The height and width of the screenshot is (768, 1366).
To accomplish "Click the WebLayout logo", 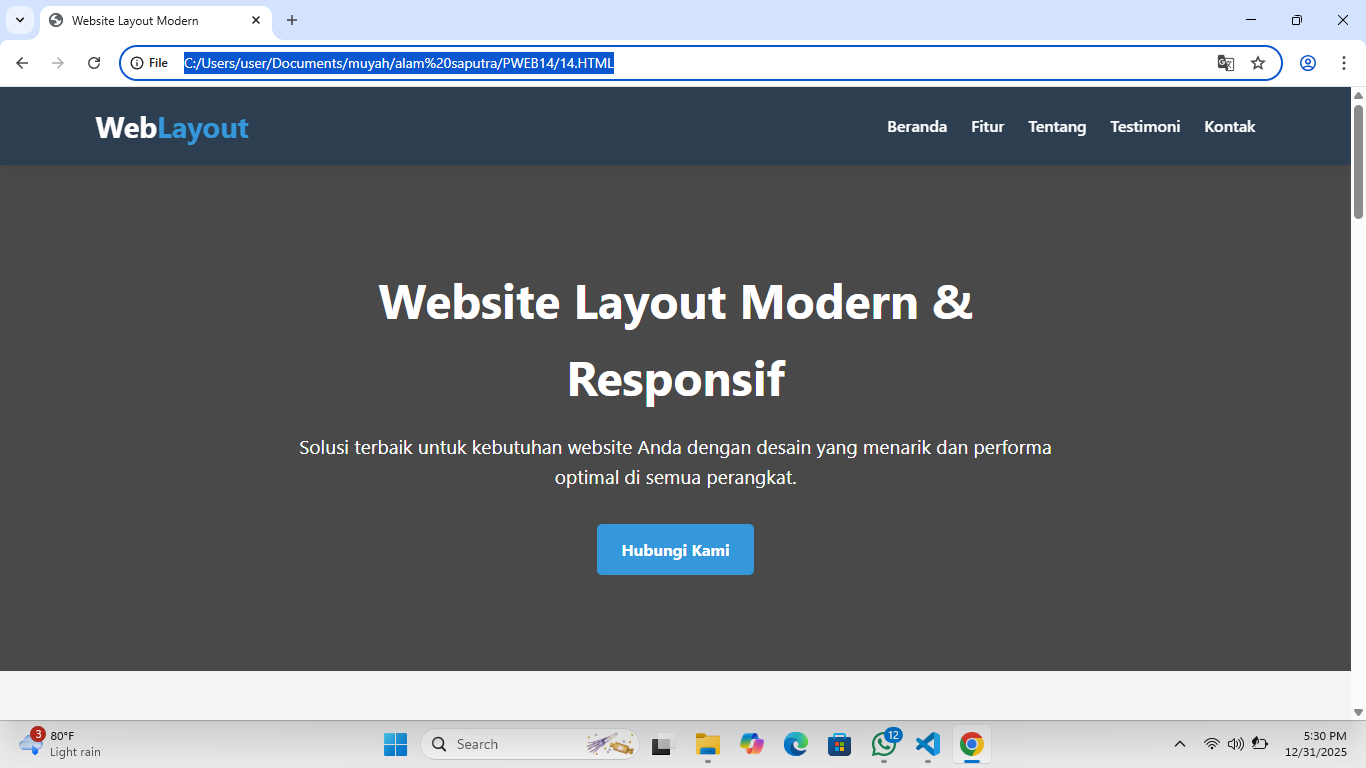I will point(172,128).
